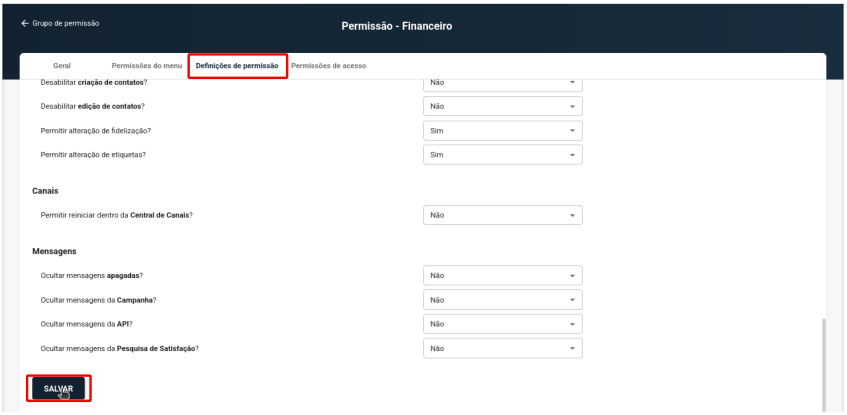Click the vertical scrollbar thumb
This screenshot has height=415, width=847.
(x=823, y=365)
